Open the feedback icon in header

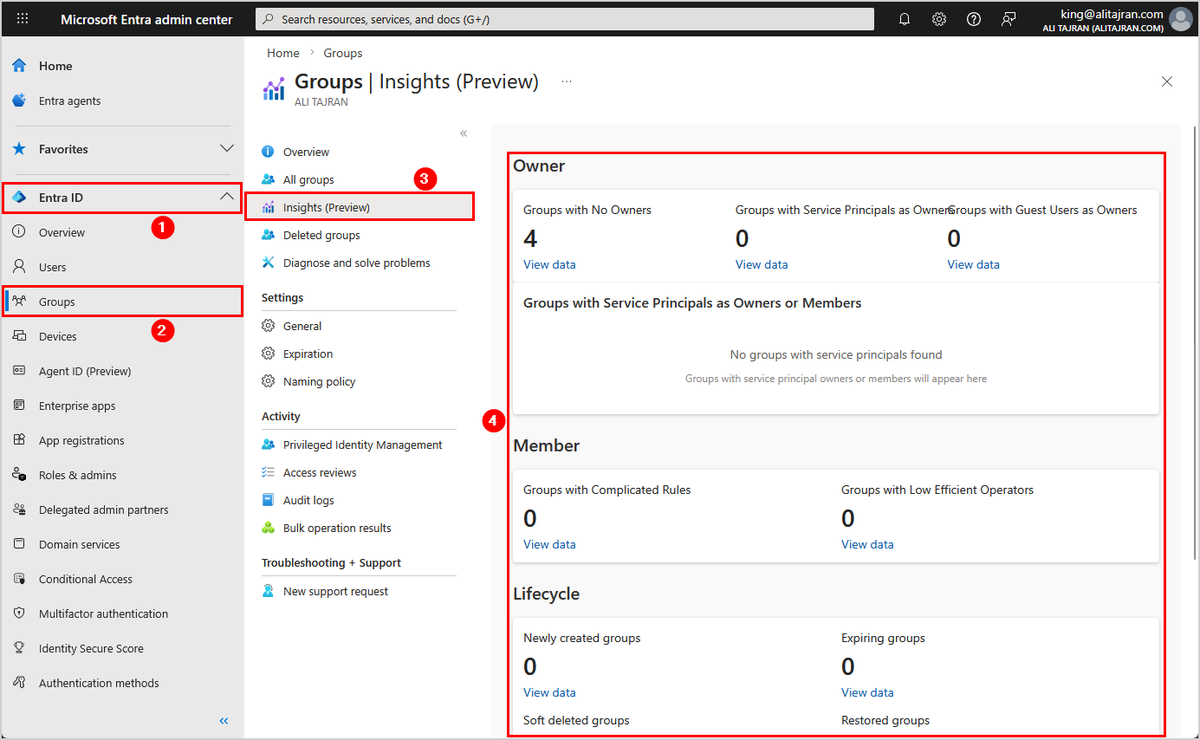pyautogui.click(x=1008, y=19)
